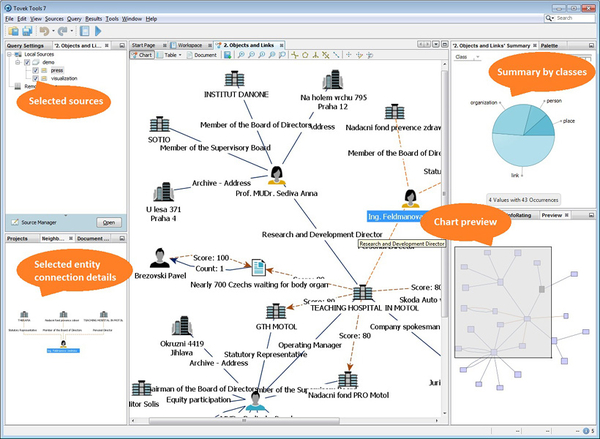Click the link slice of pie chart
Viewport: 600px width, 439px height.
523,152
